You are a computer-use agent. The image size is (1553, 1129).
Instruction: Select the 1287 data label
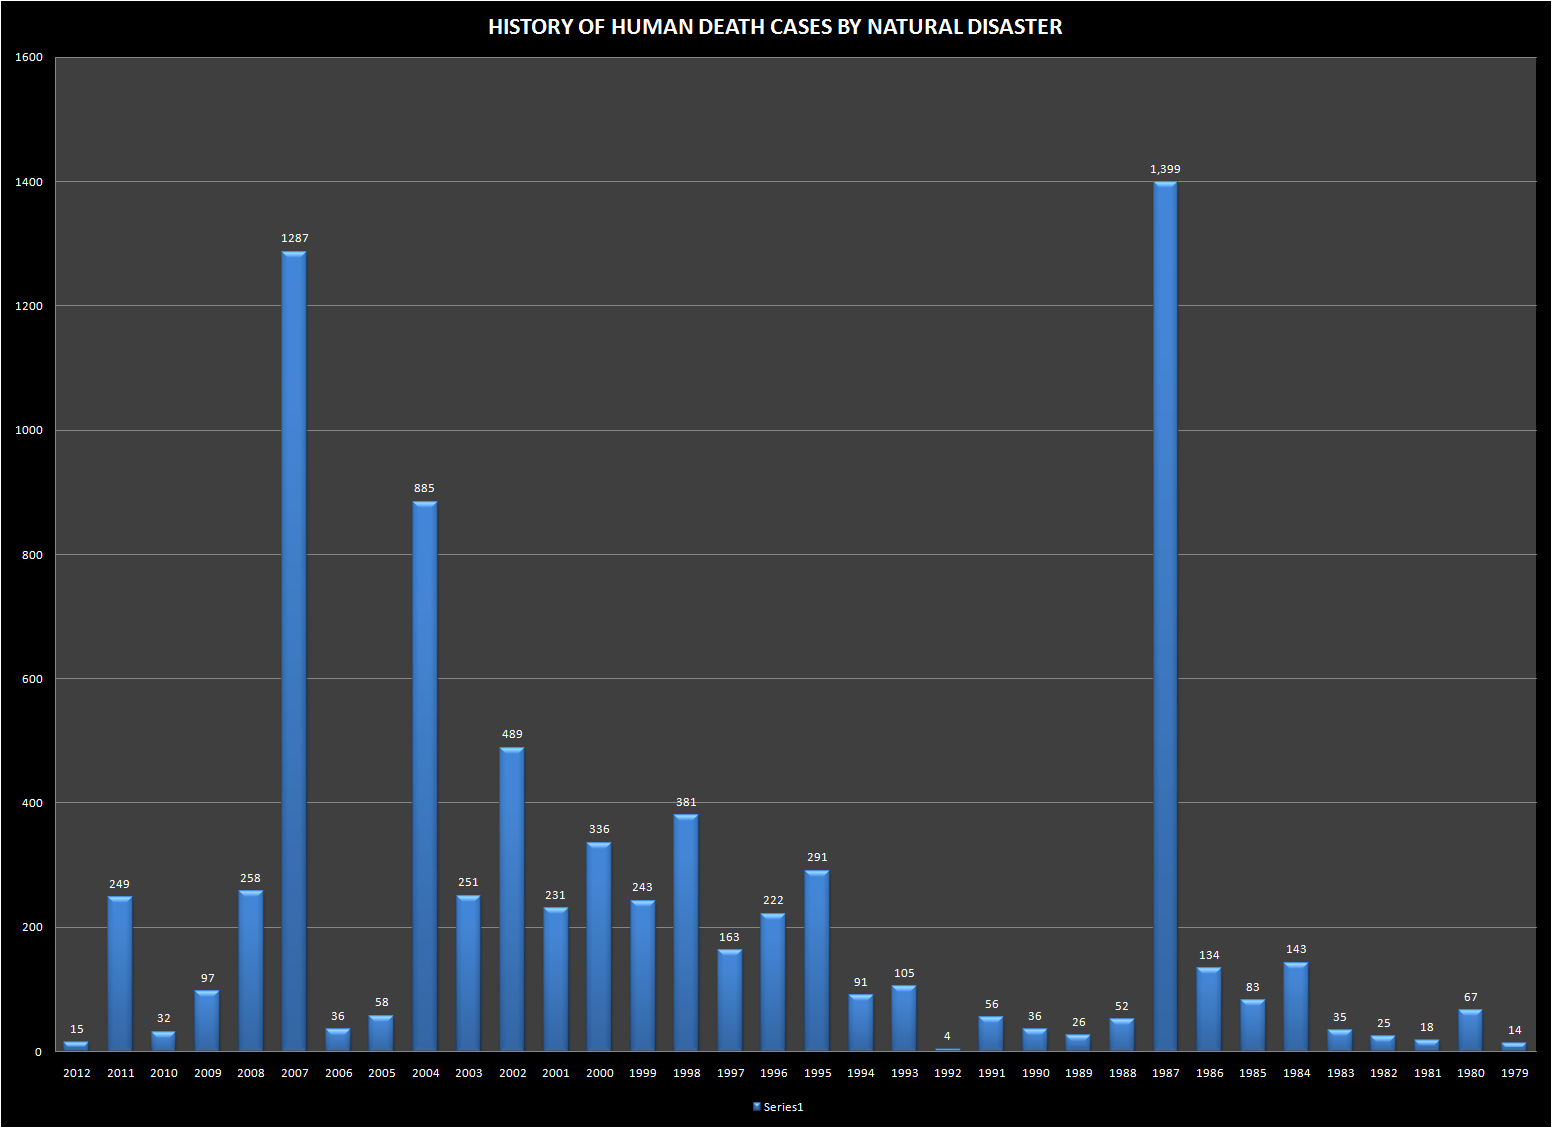[294, 238]
